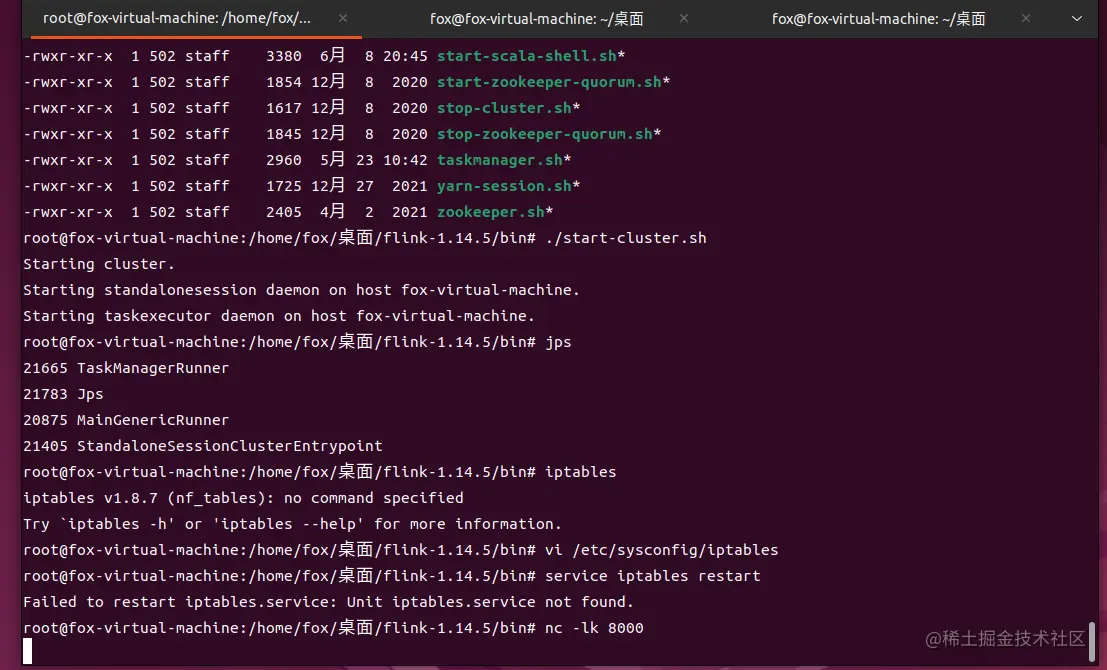
Task: Click the 'Failed to restart iptables.service' line
Action: (x=328, y=602)
